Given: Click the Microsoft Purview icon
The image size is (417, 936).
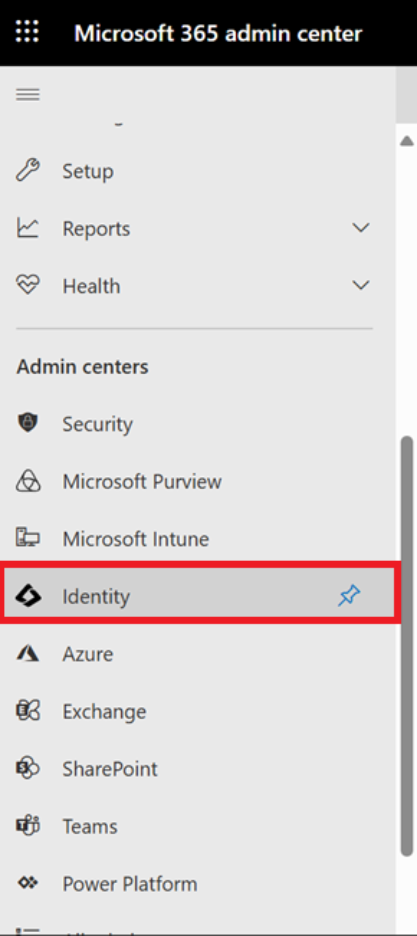Looking at the screenshot, I should (27, 481).
